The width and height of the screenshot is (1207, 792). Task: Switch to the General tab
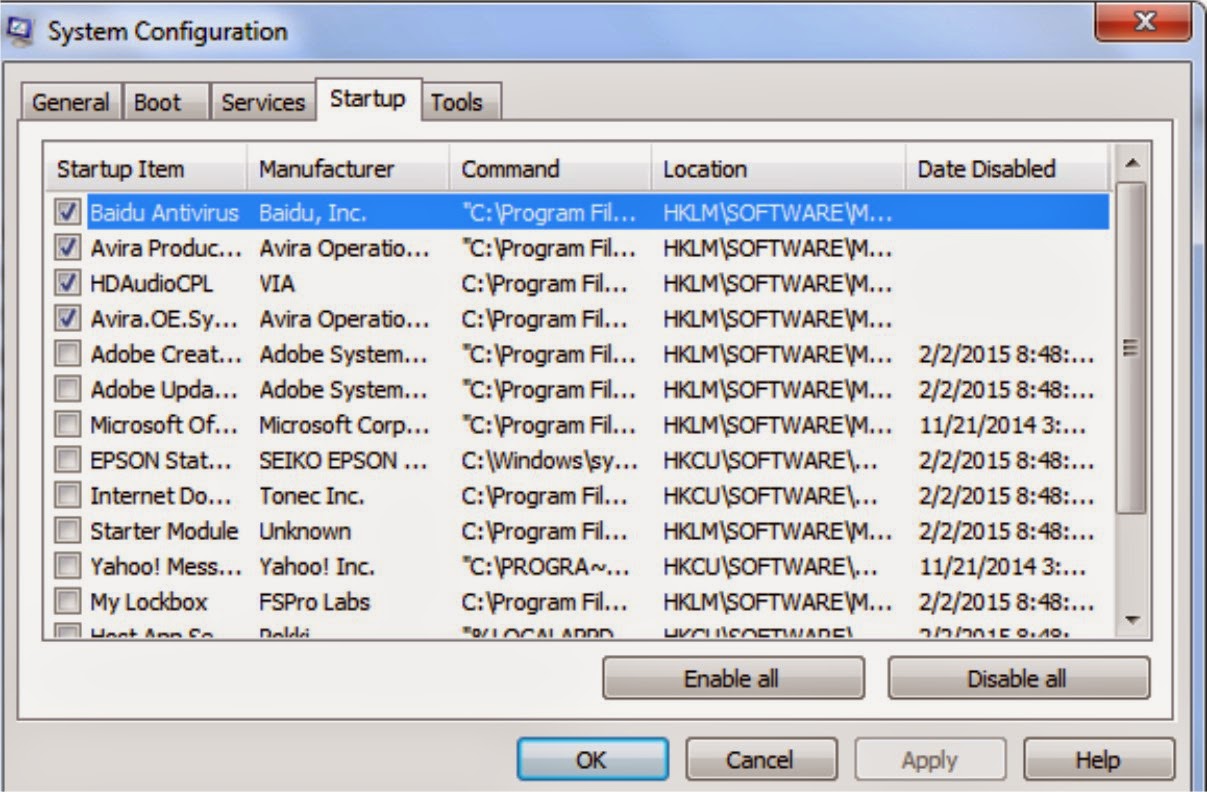point(71,102)
